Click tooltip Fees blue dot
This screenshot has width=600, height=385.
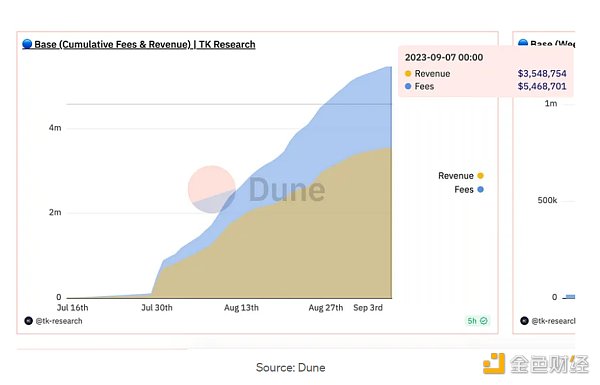click(x=408, y=86)
